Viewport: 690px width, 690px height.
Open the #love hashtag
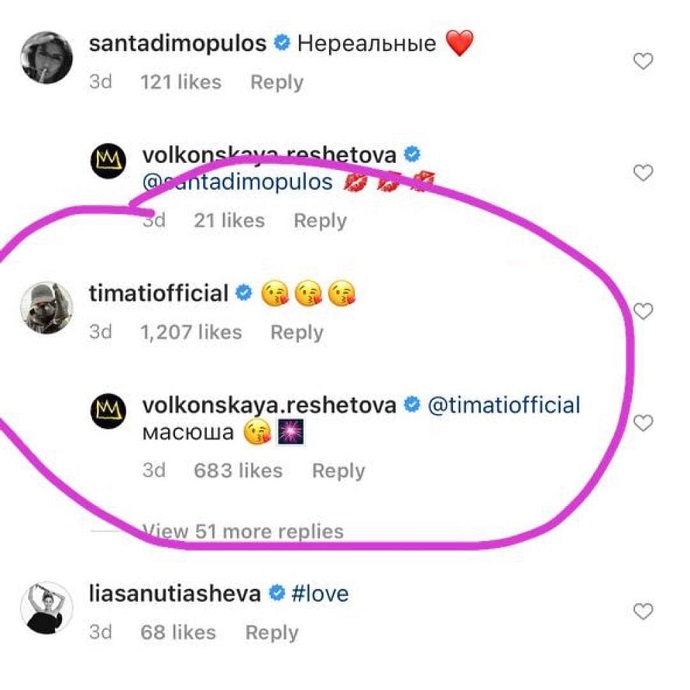pyautogui.click(x=320, y=593)
